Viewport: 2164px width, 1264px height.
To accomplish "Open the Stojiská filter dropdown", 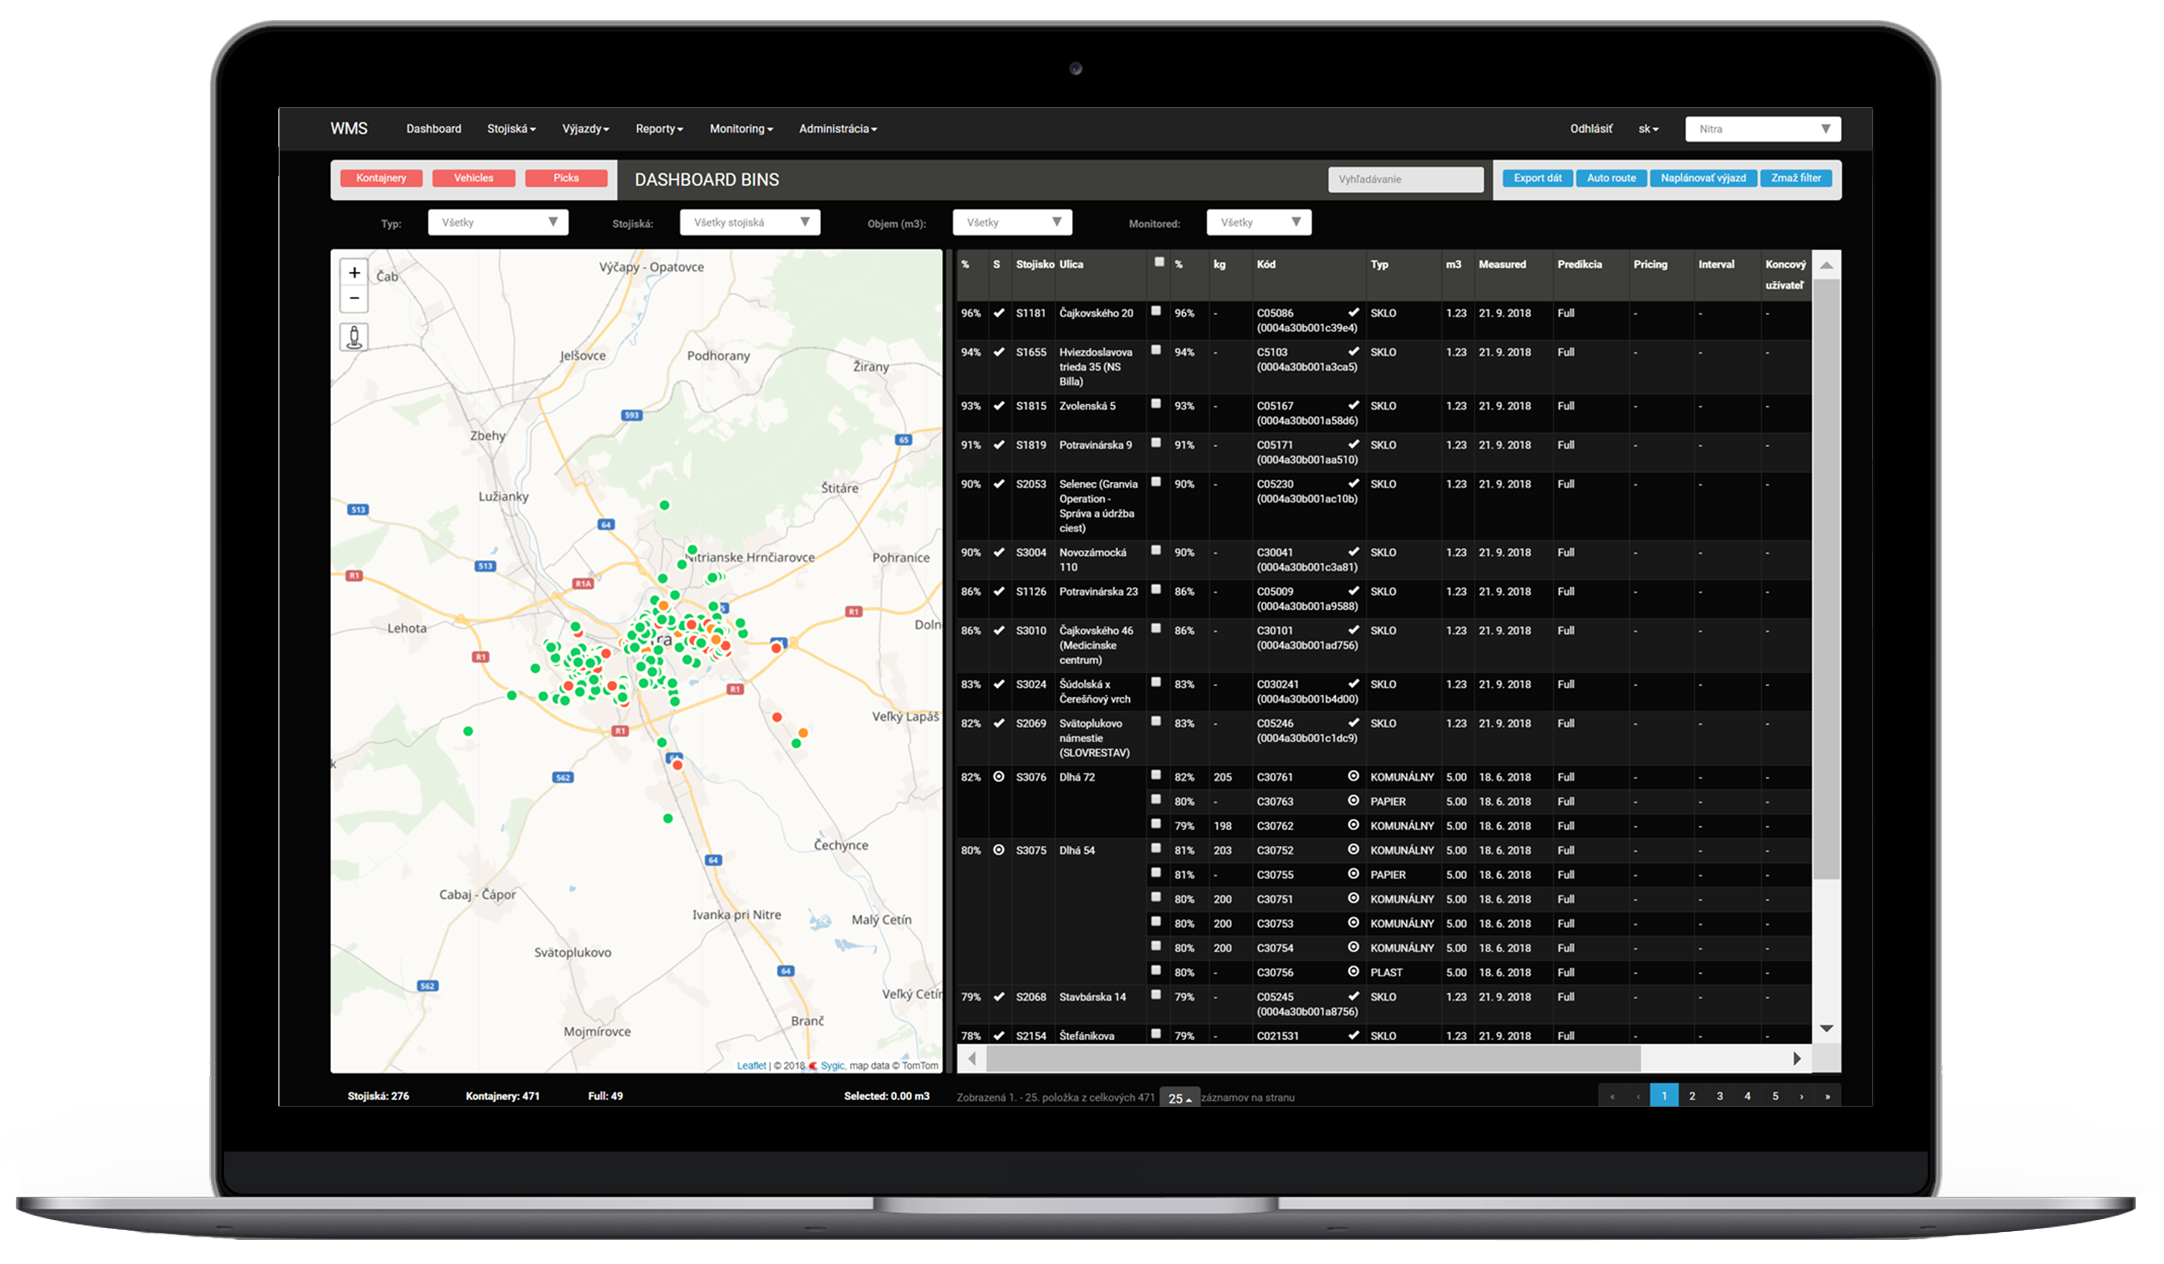I will click(x=750, y=222).
